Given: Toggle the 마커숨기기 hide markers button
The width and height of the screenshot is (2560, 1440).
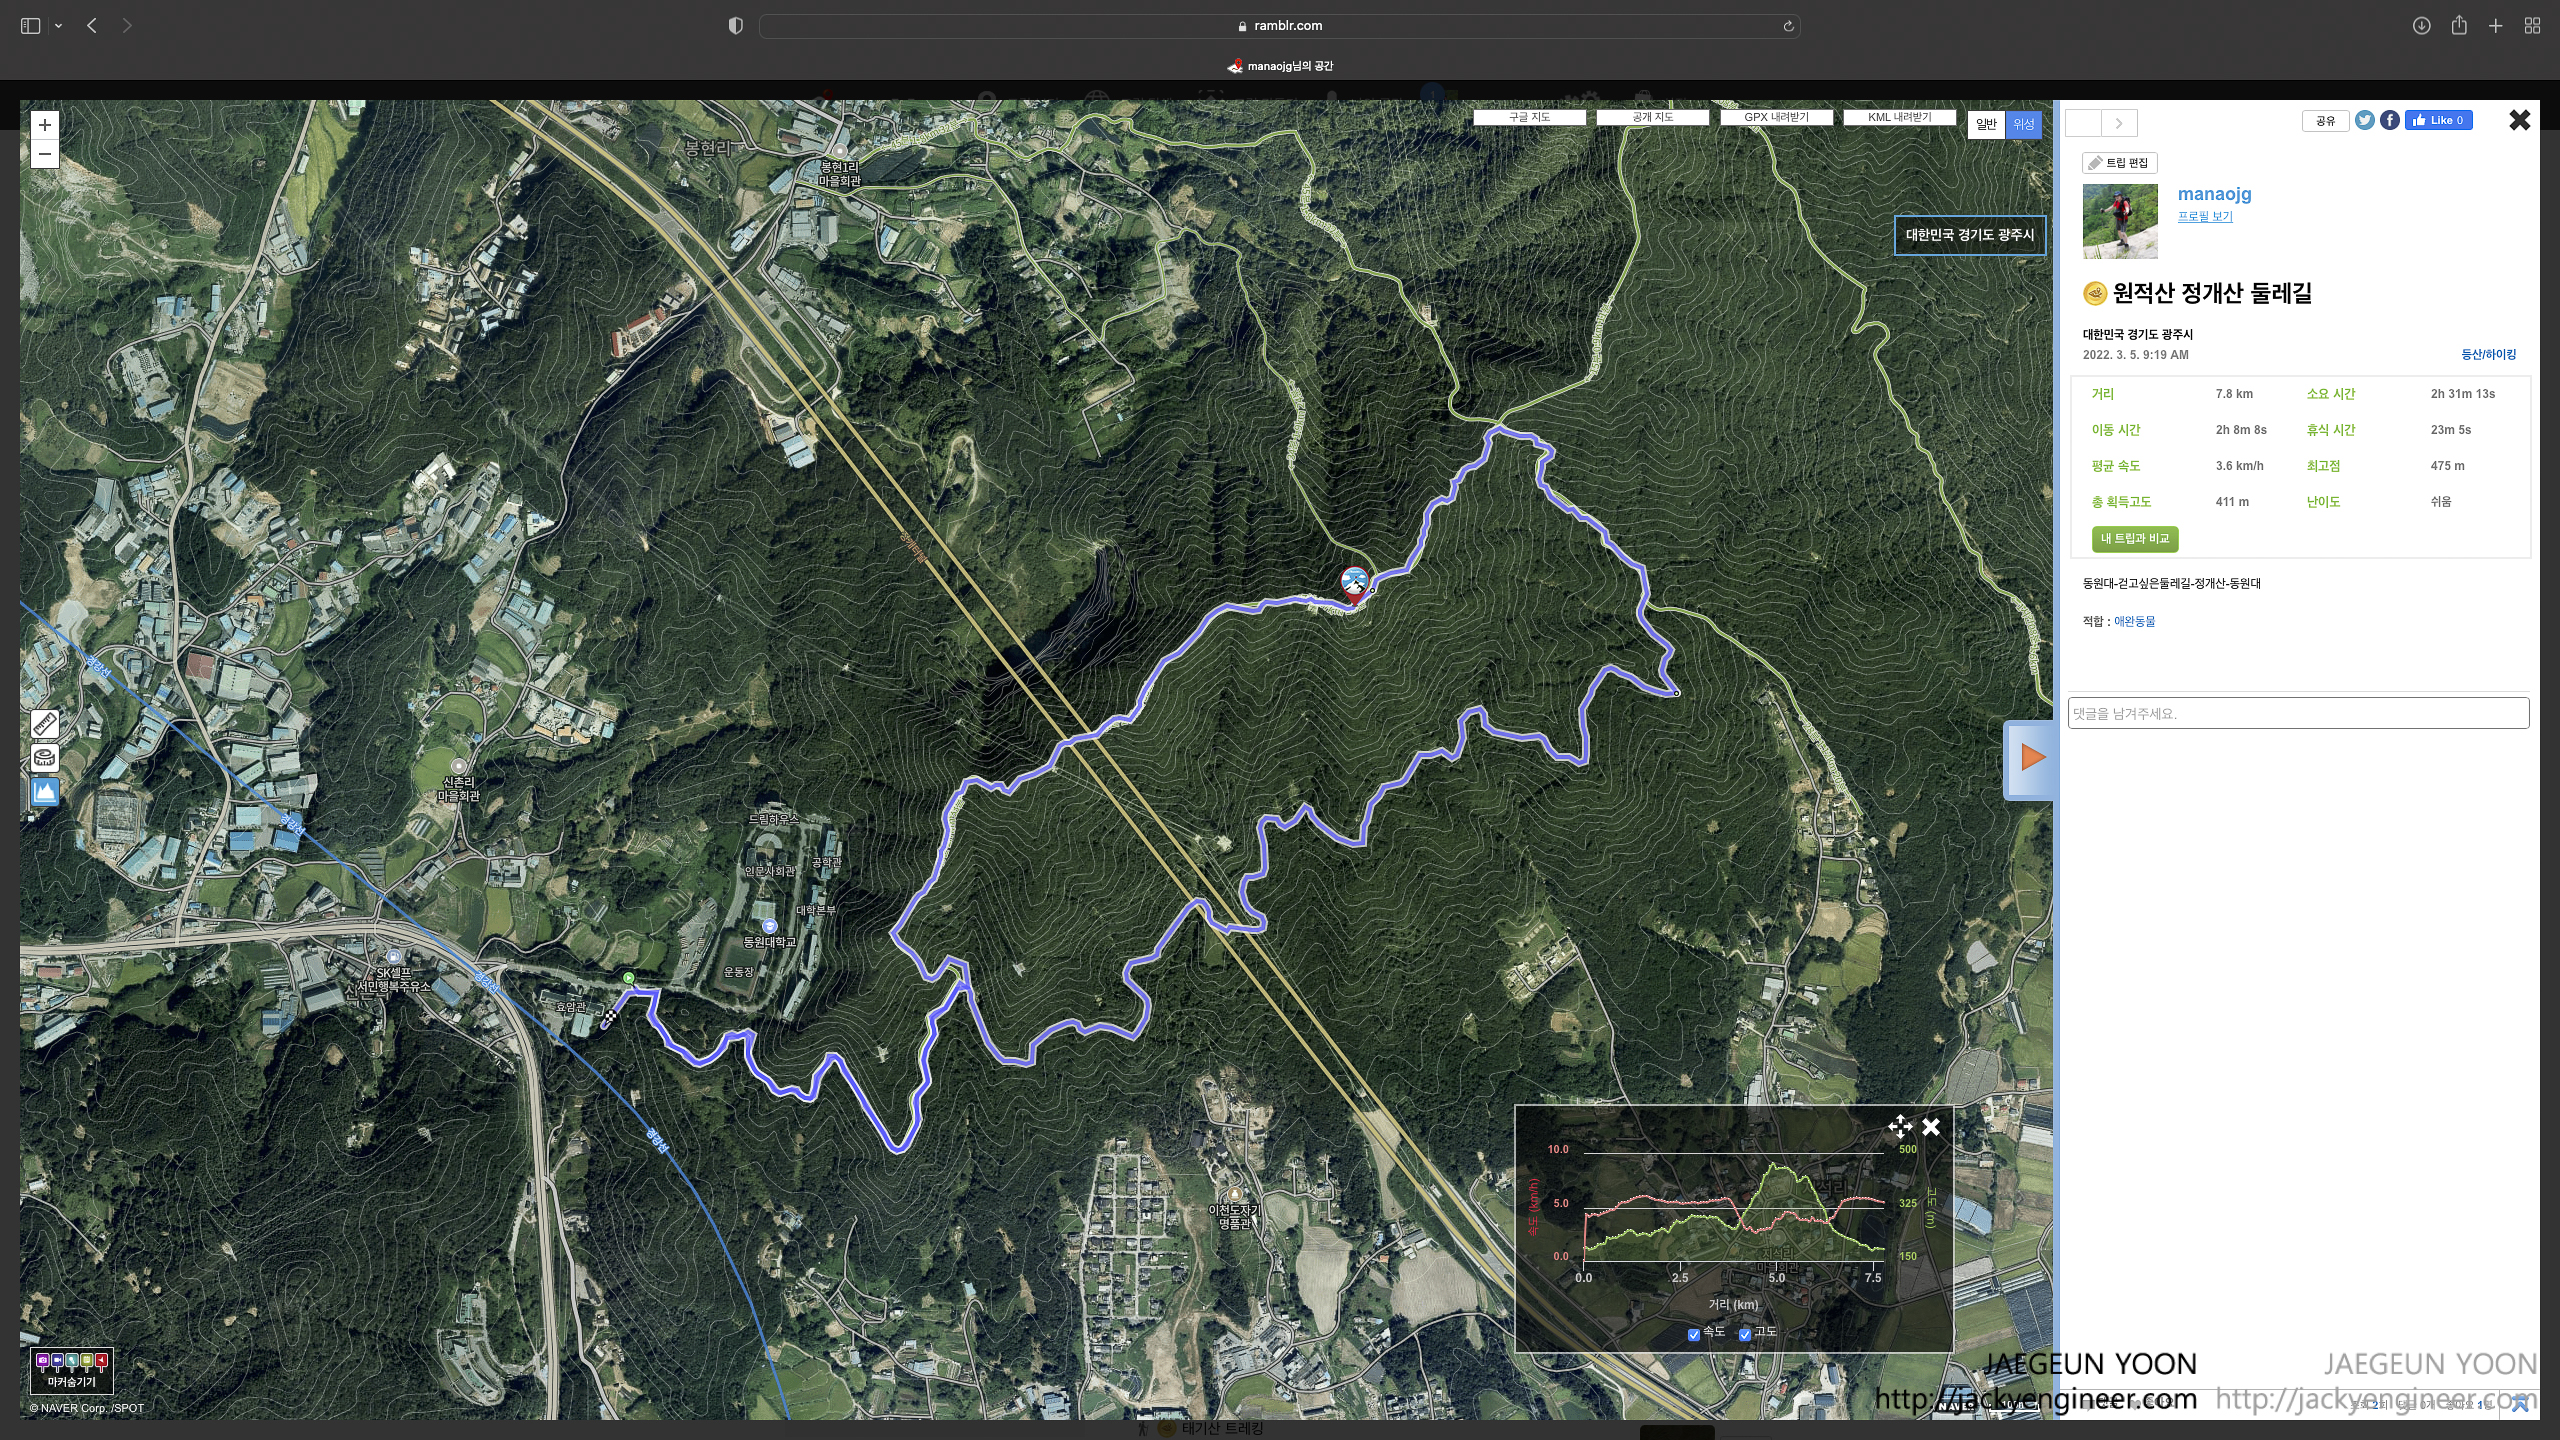Looking at the screenshot, I should (x=71, y=1370).
